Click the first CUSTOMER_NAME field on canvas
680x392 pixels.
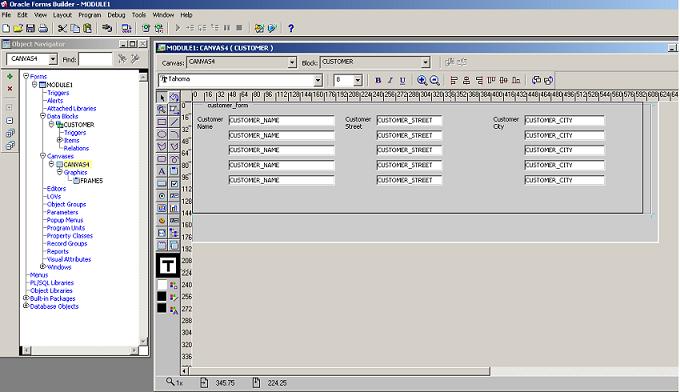281,120
